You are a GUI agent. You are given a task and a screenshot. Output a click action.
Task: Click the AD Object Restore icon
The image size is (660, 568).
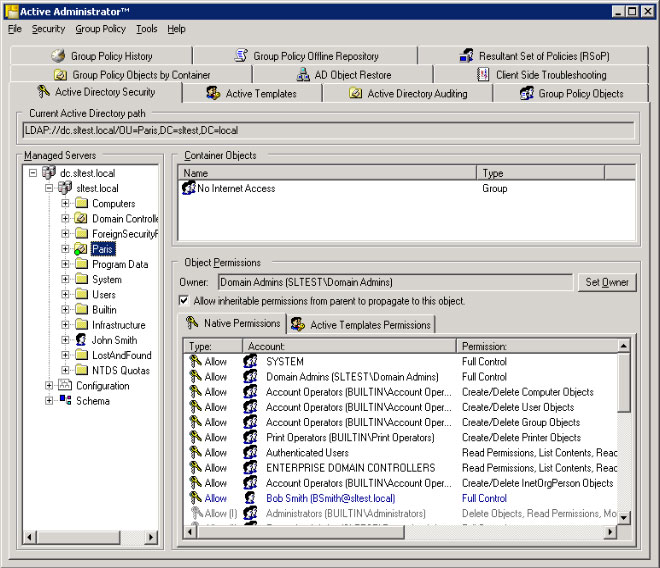303,75
